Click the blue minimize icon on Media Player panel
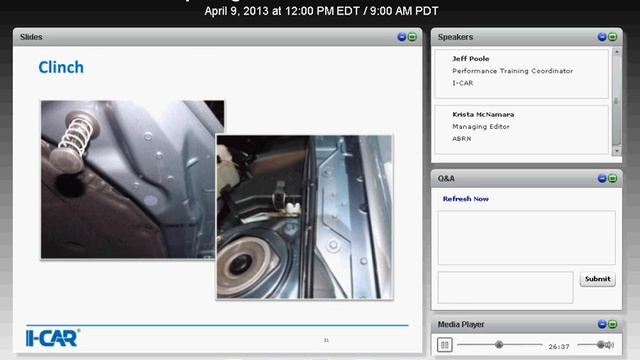640x360 pixels. (x=602, y=324)
